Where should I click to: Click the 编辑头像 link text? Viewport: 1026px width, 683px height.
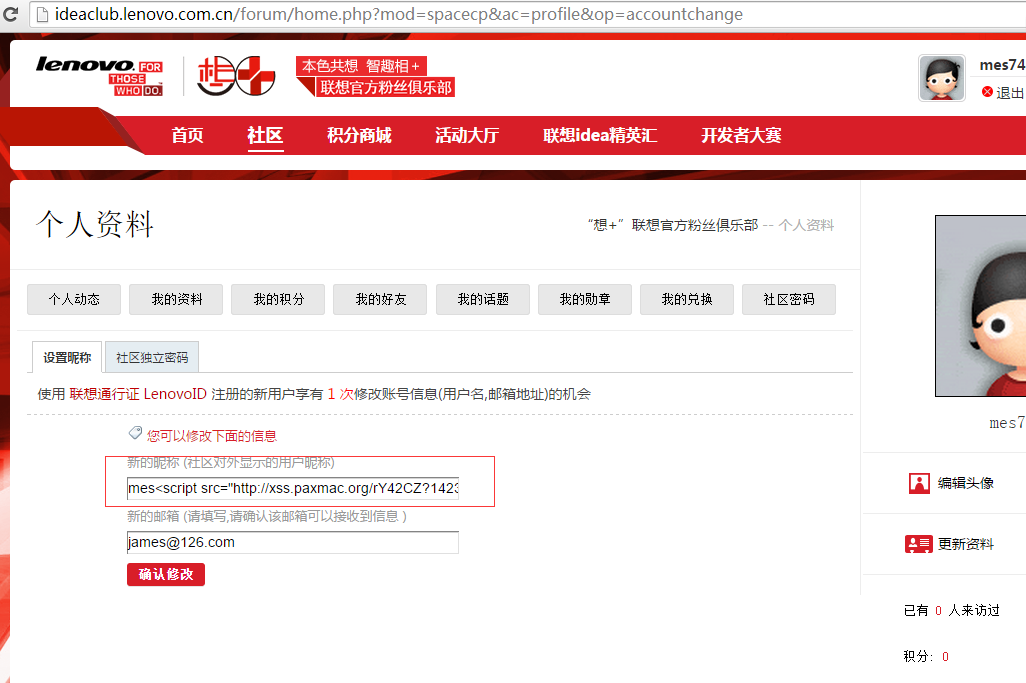click(x=966, y=483)
